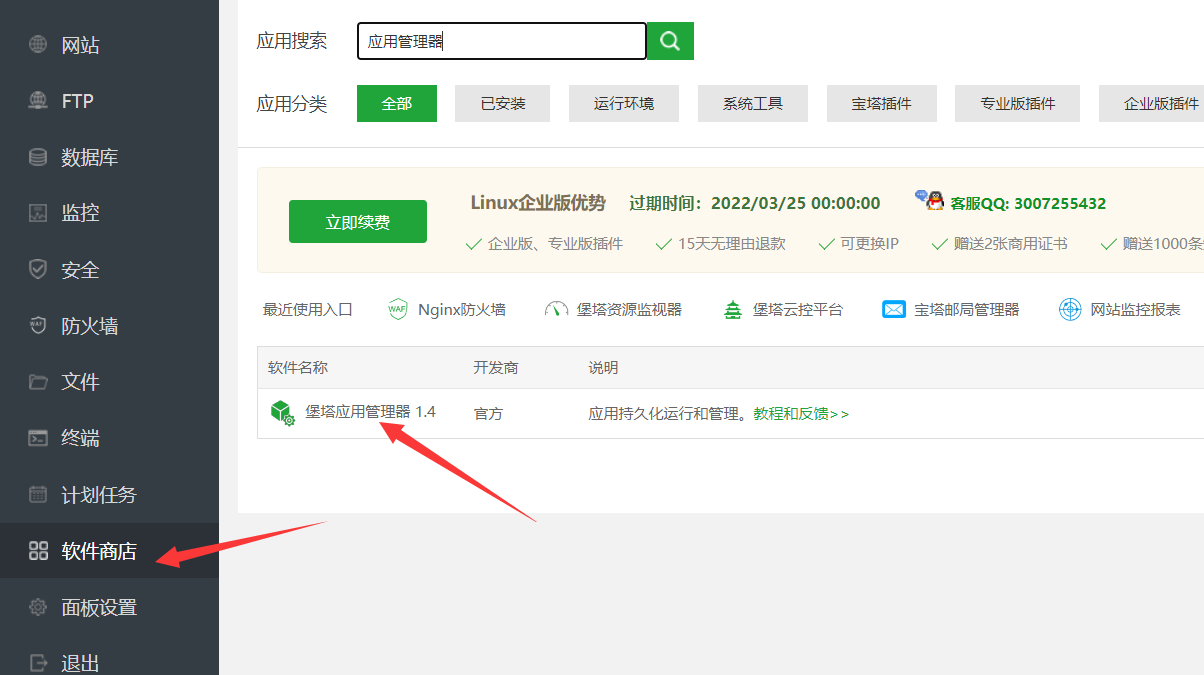
Task: Click the 可更换IP benefit text
Action: pyautogui.click(x=869, y=243)
